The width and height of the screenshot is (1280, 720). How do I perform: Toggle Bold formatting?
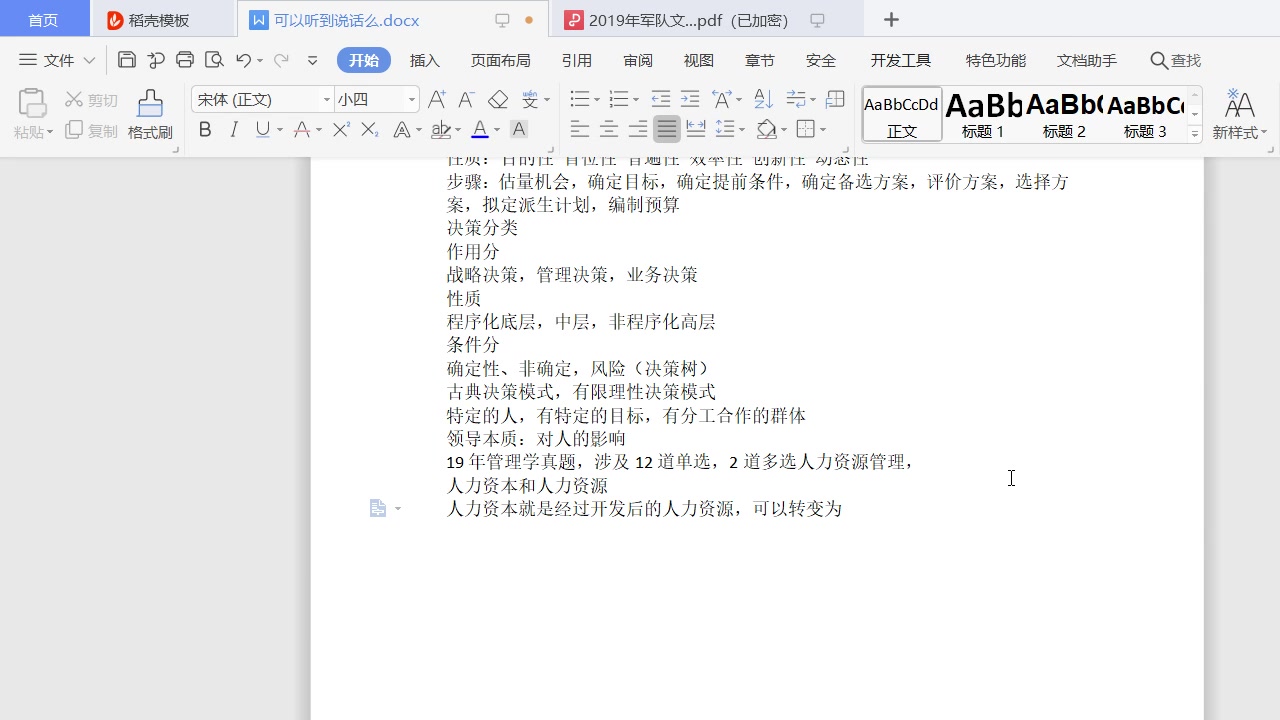click(x=205, y=129)
